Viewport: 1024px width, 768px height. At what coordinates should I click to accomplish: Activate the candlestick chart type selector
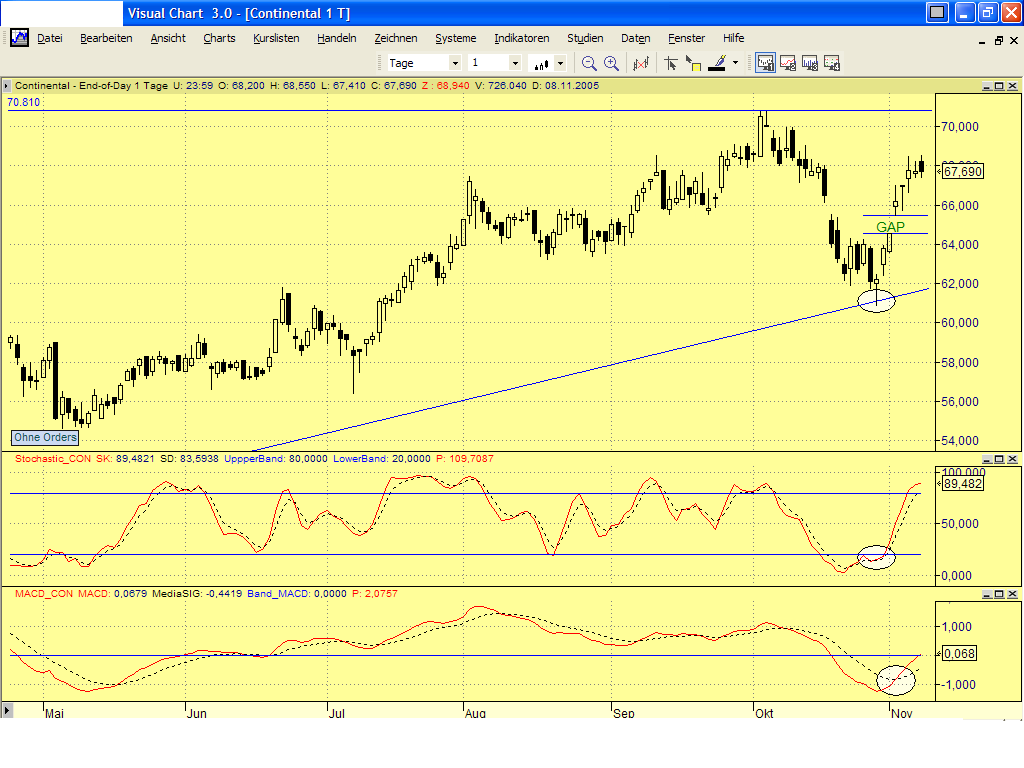pyautogui.click(x=541, y=62)
